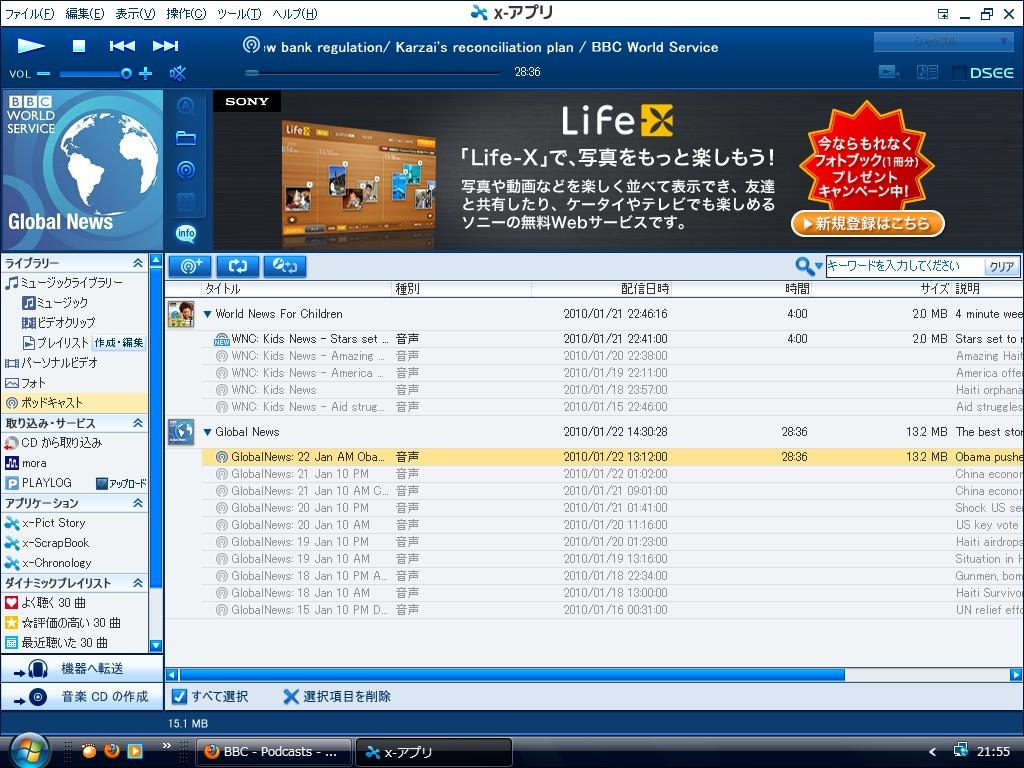This screenshot has width=1024, height=768.
Task: Toggle the すべて選択 checkbox
Action: tap(179, 697)
